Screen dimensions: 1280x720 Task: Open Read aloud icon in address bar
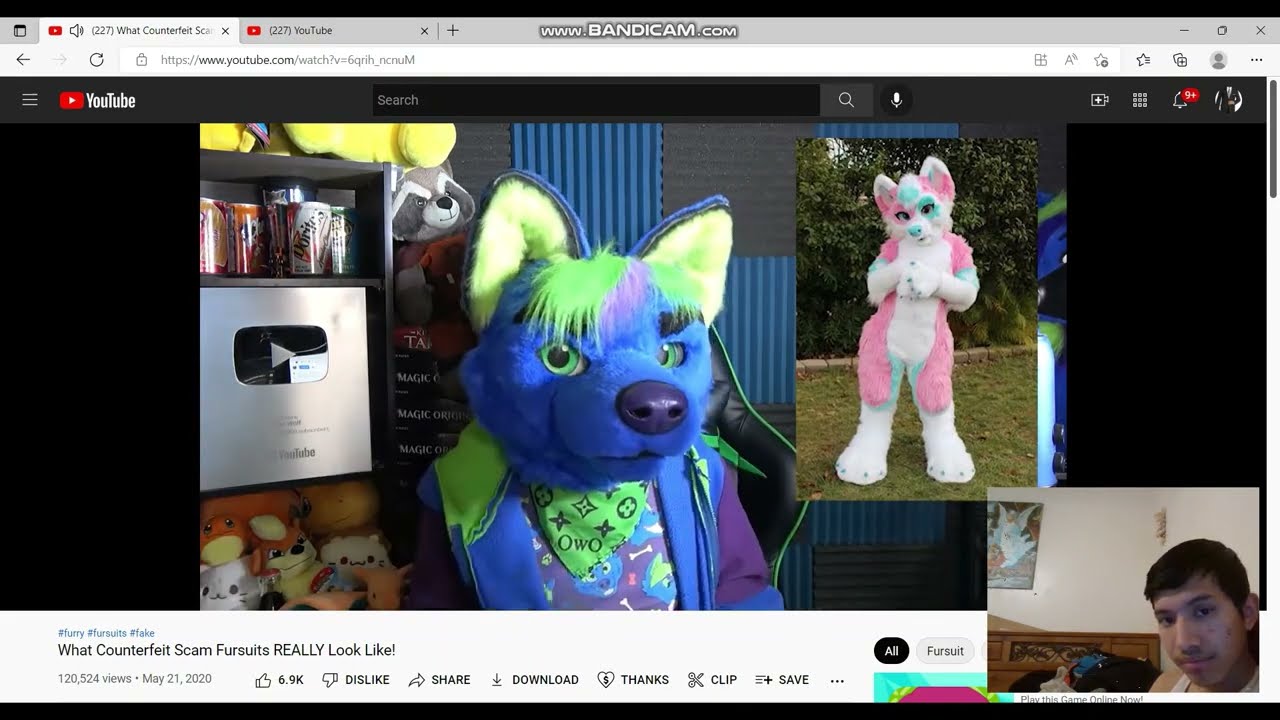click(x=1071, y=60)
